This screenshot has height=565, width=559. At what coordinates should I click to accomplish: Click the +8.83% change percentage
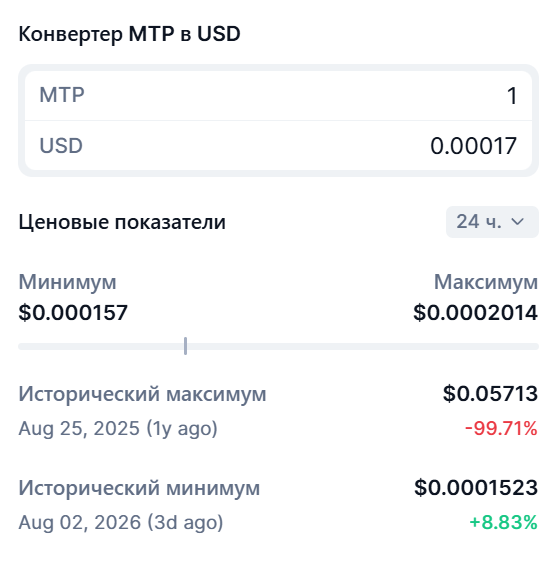tap(503, 522)
